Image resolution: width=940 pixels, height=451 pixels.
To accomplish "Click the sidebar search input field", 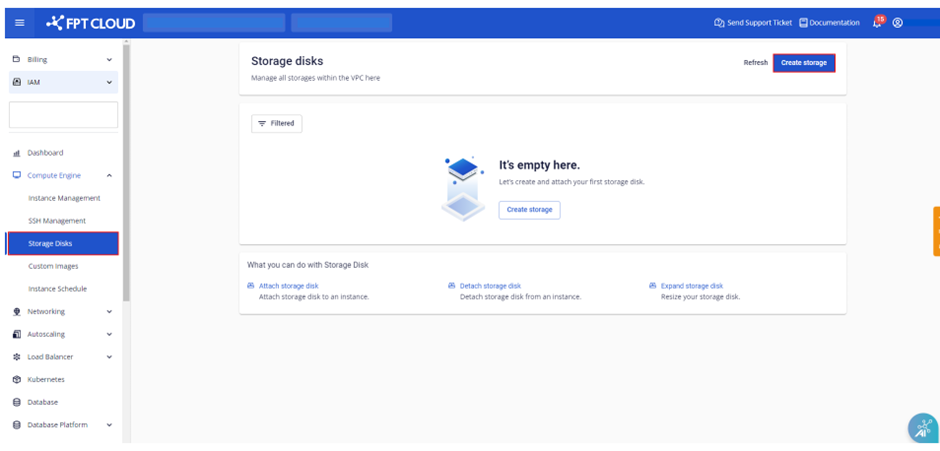I will [x=63, y=115].
